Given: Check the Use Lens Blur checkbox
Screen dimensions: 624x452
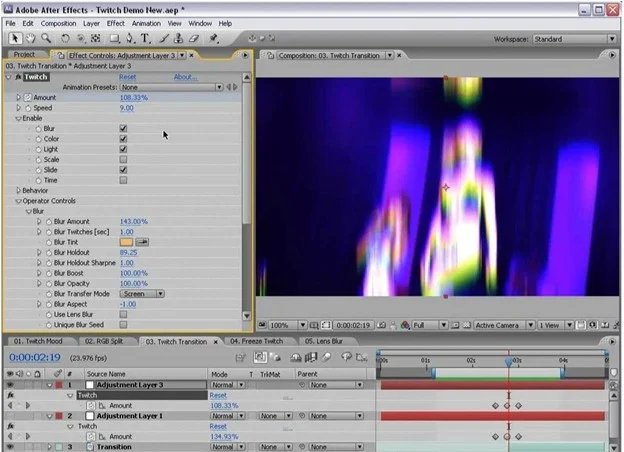Looking at the screenshot, I should [x=123, y=314].
